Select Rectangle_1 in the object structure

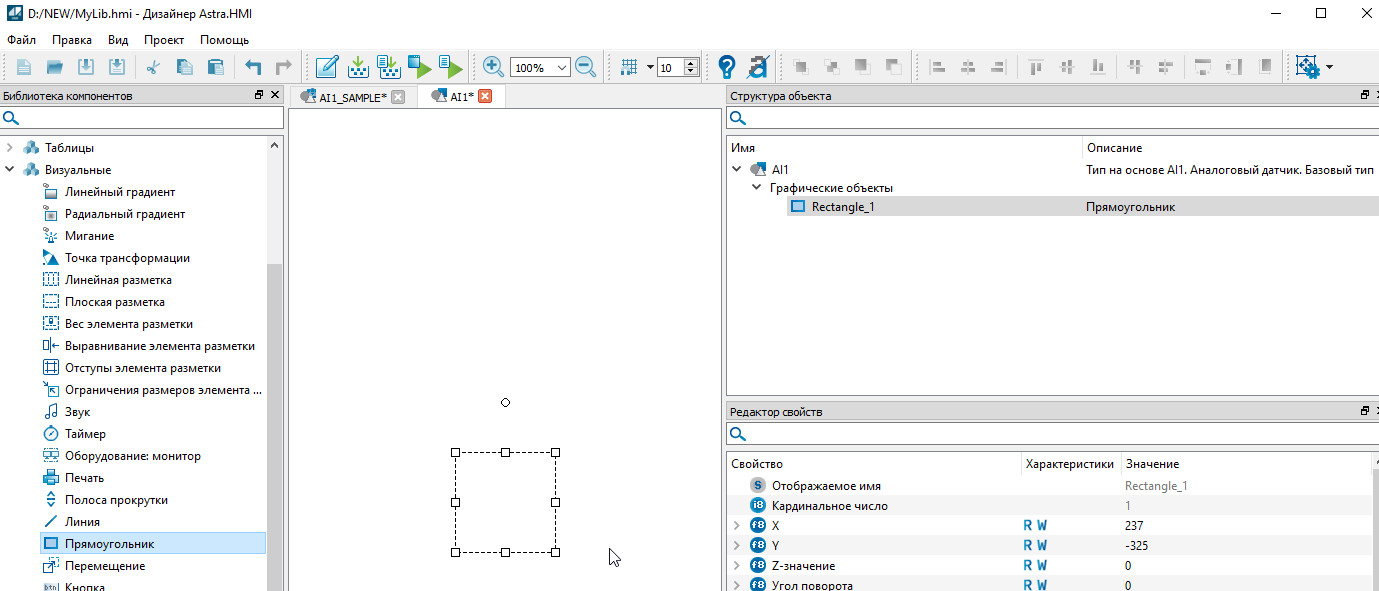(x=842, y=207)
